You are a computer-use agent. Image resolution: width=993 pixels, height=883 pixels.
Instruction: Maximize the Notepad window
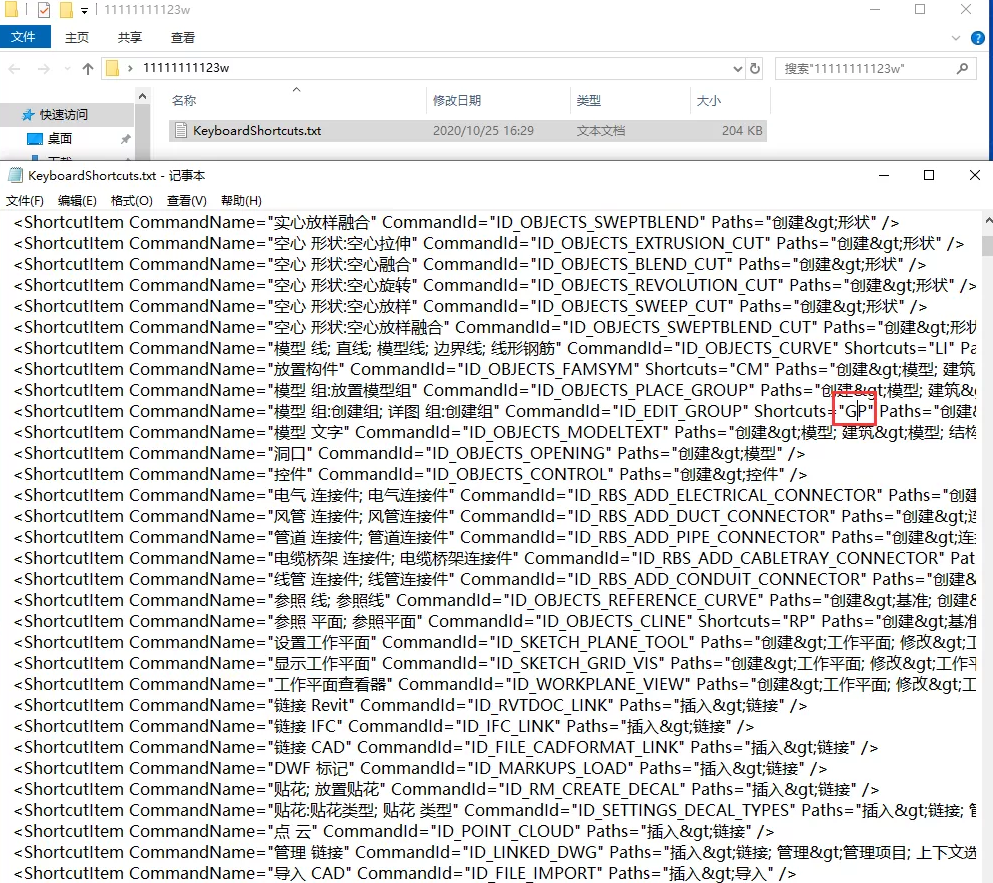[929, 175]
